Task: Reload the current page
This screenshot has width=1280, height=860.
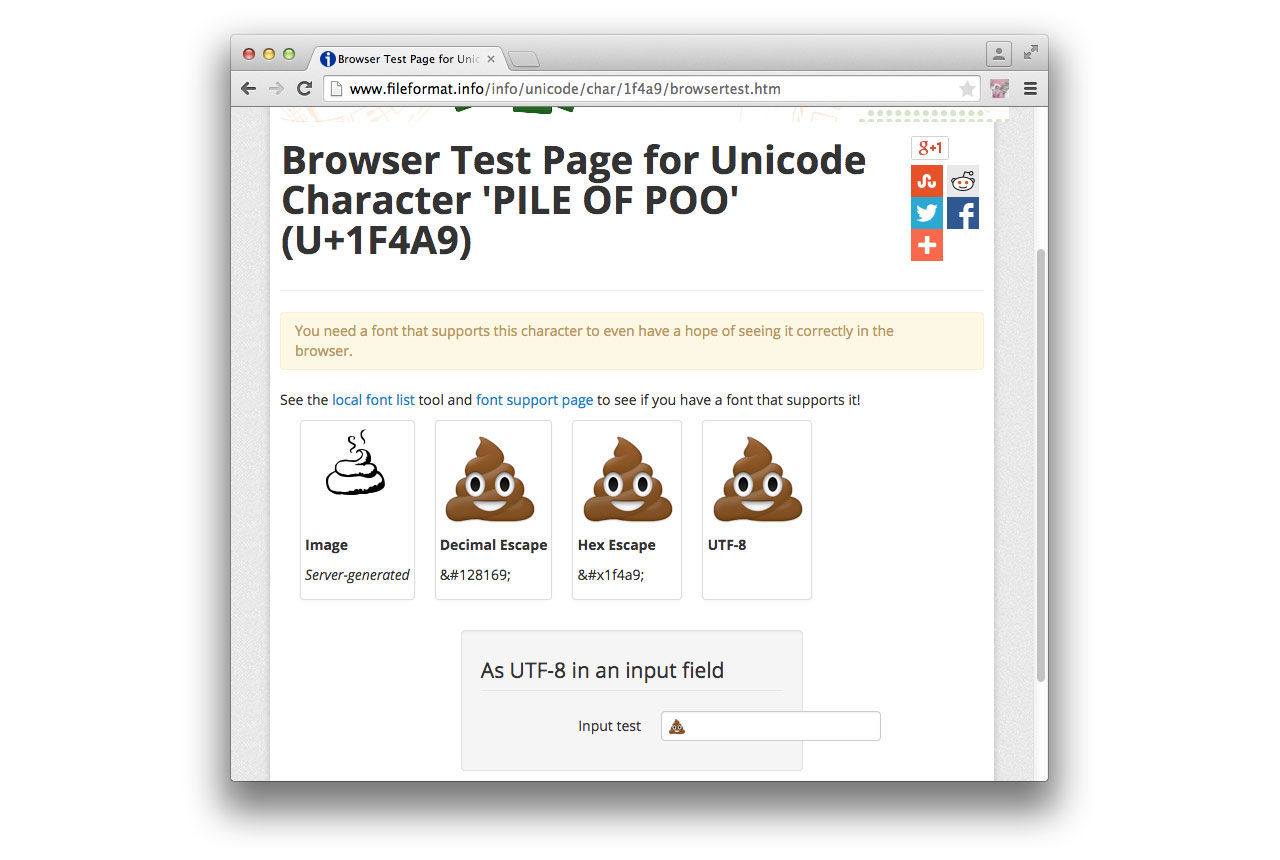Action: coord(304,88)
